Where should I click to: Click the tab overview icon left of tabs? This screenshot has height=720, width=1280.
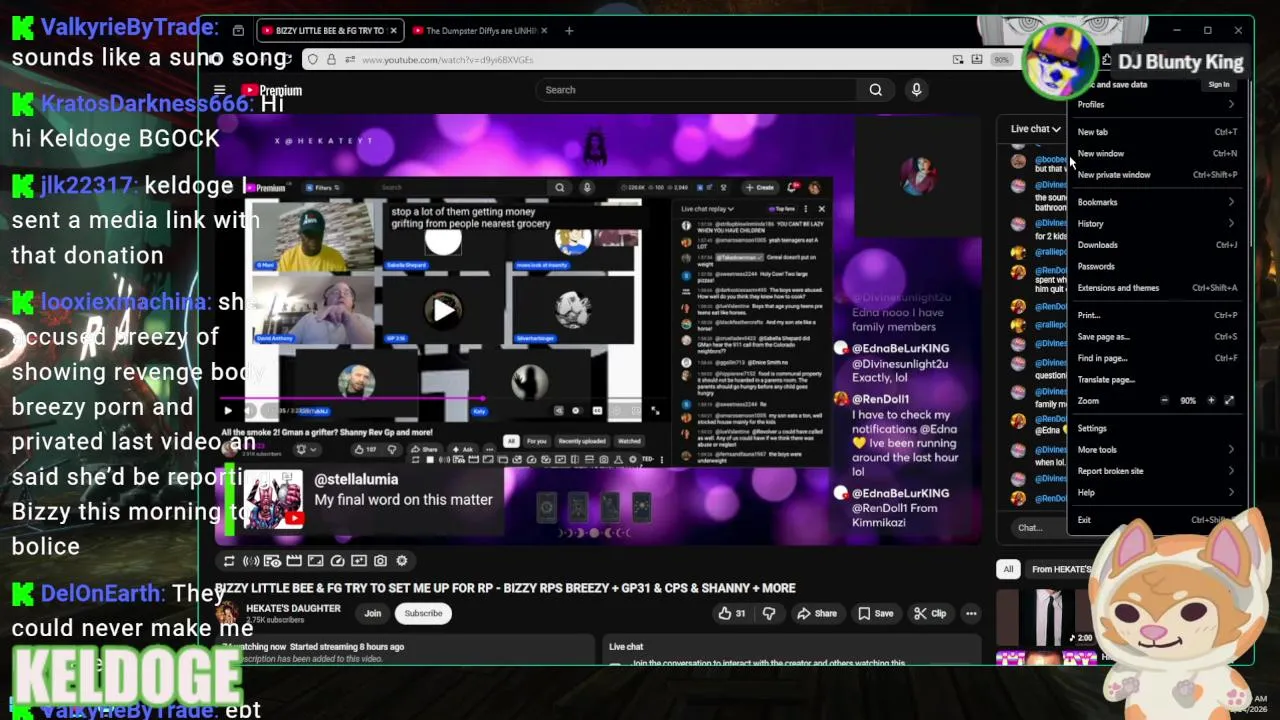point(238,31)
